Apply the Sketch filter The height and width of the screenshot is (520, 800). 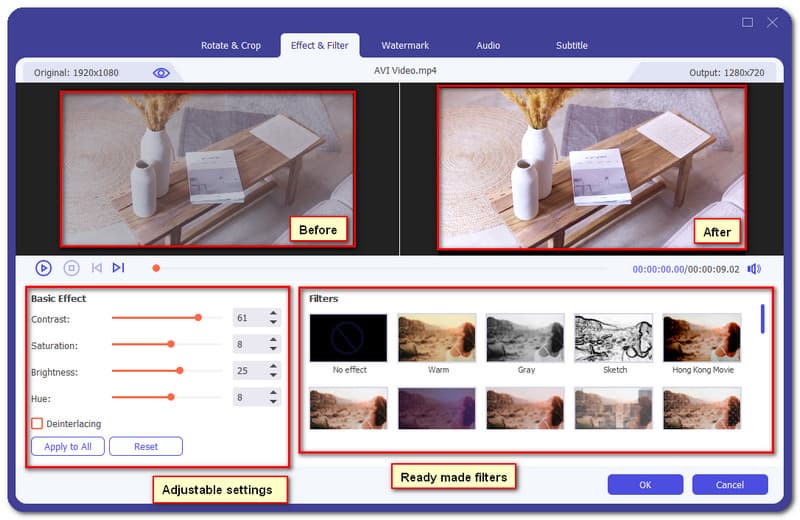(614, 338)
